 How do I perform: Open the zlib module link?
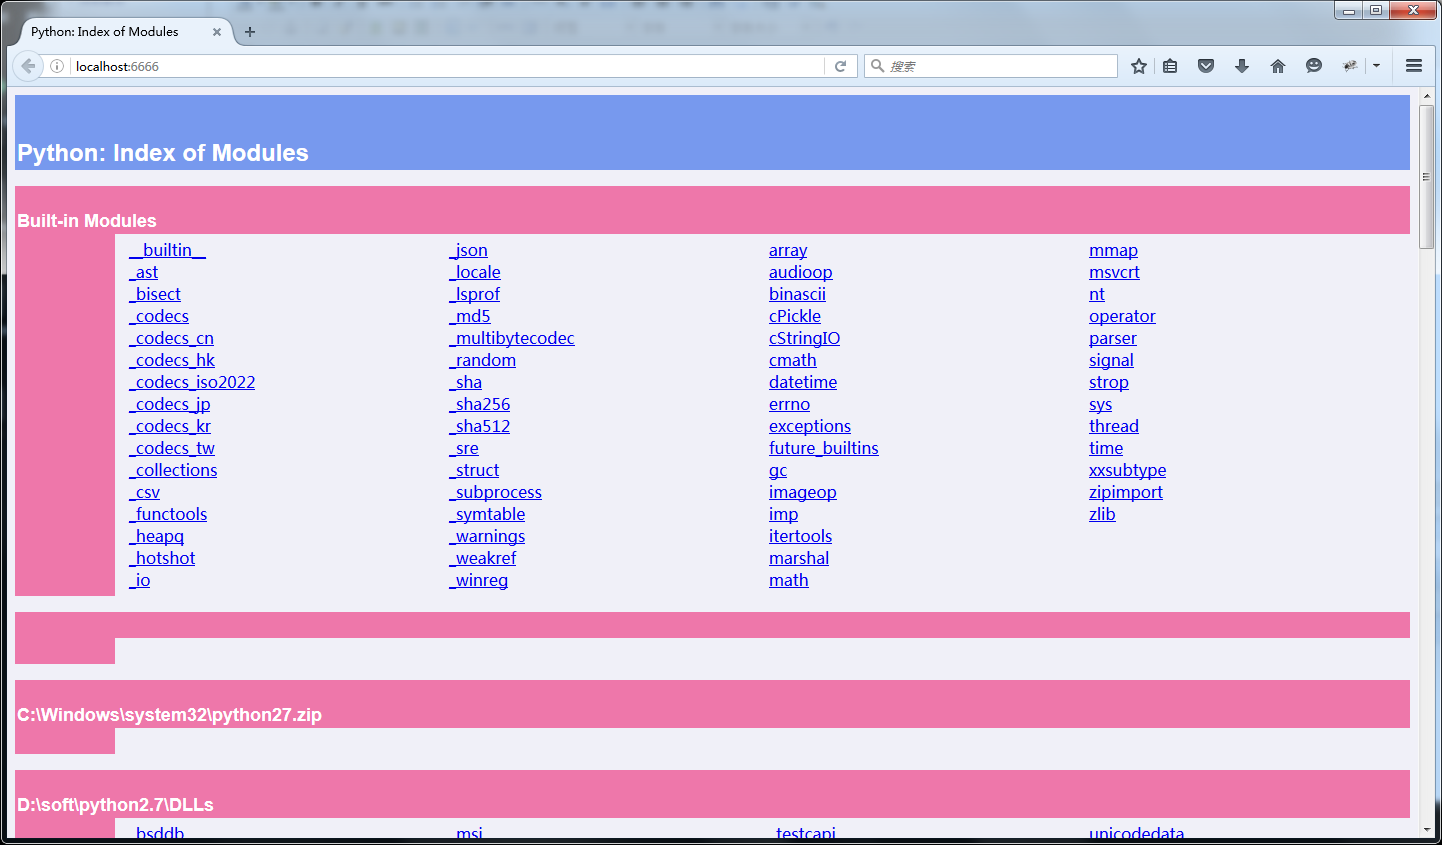coord(1102,514)
